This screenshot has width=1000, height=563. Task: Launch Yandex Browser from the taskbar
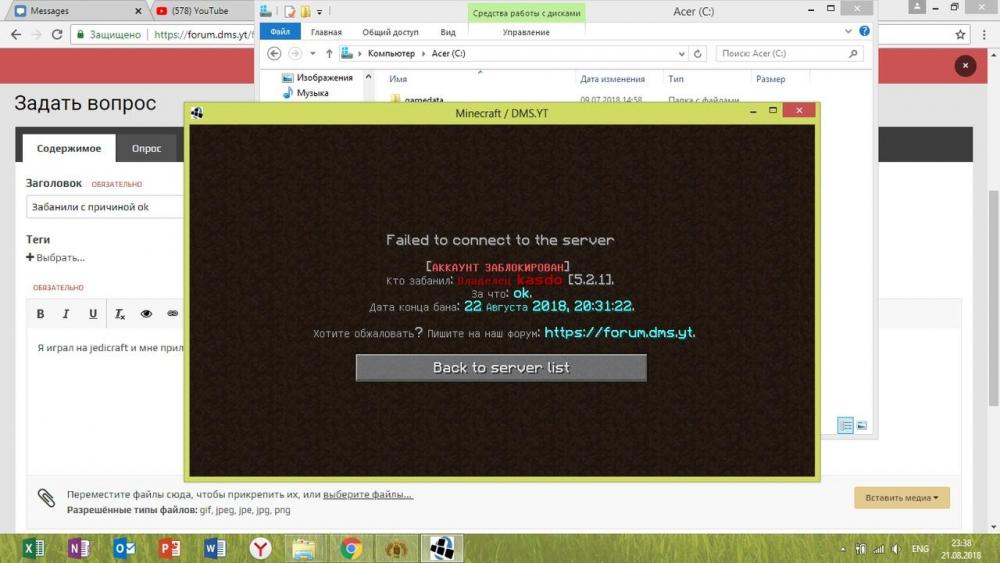pyautogui.click(x=260, y=548)
